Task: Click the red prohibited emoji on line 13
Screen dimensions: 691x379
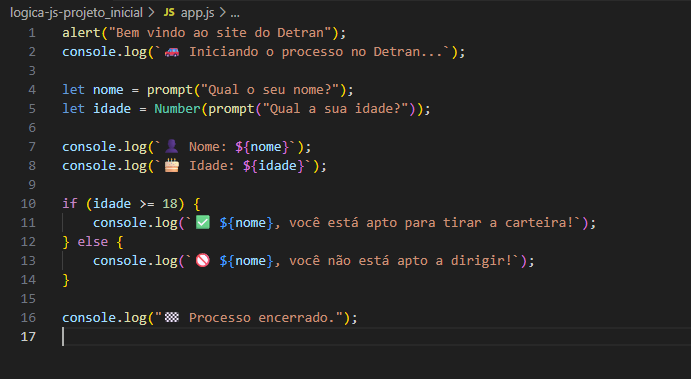Action: pos(203,260)
